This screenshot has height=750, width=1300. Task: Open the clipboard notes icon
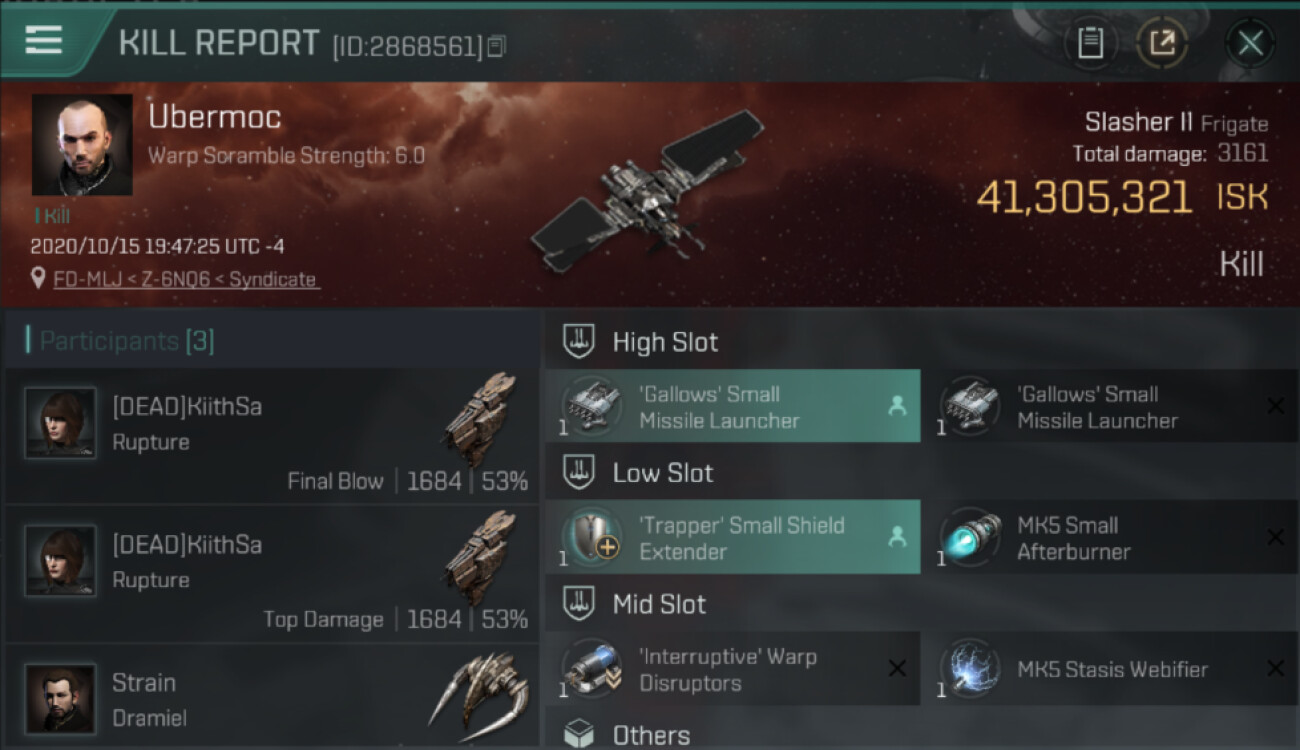(1090, 43)
